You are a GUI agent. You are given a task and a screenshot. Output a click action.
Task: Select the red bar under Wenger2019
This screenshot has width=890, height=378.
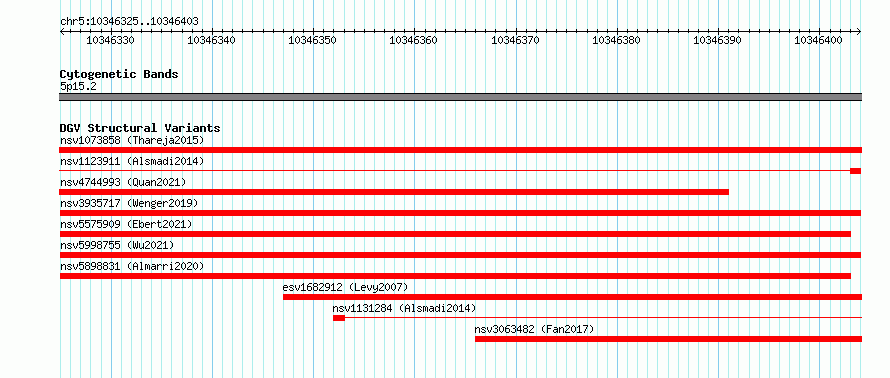460,213
